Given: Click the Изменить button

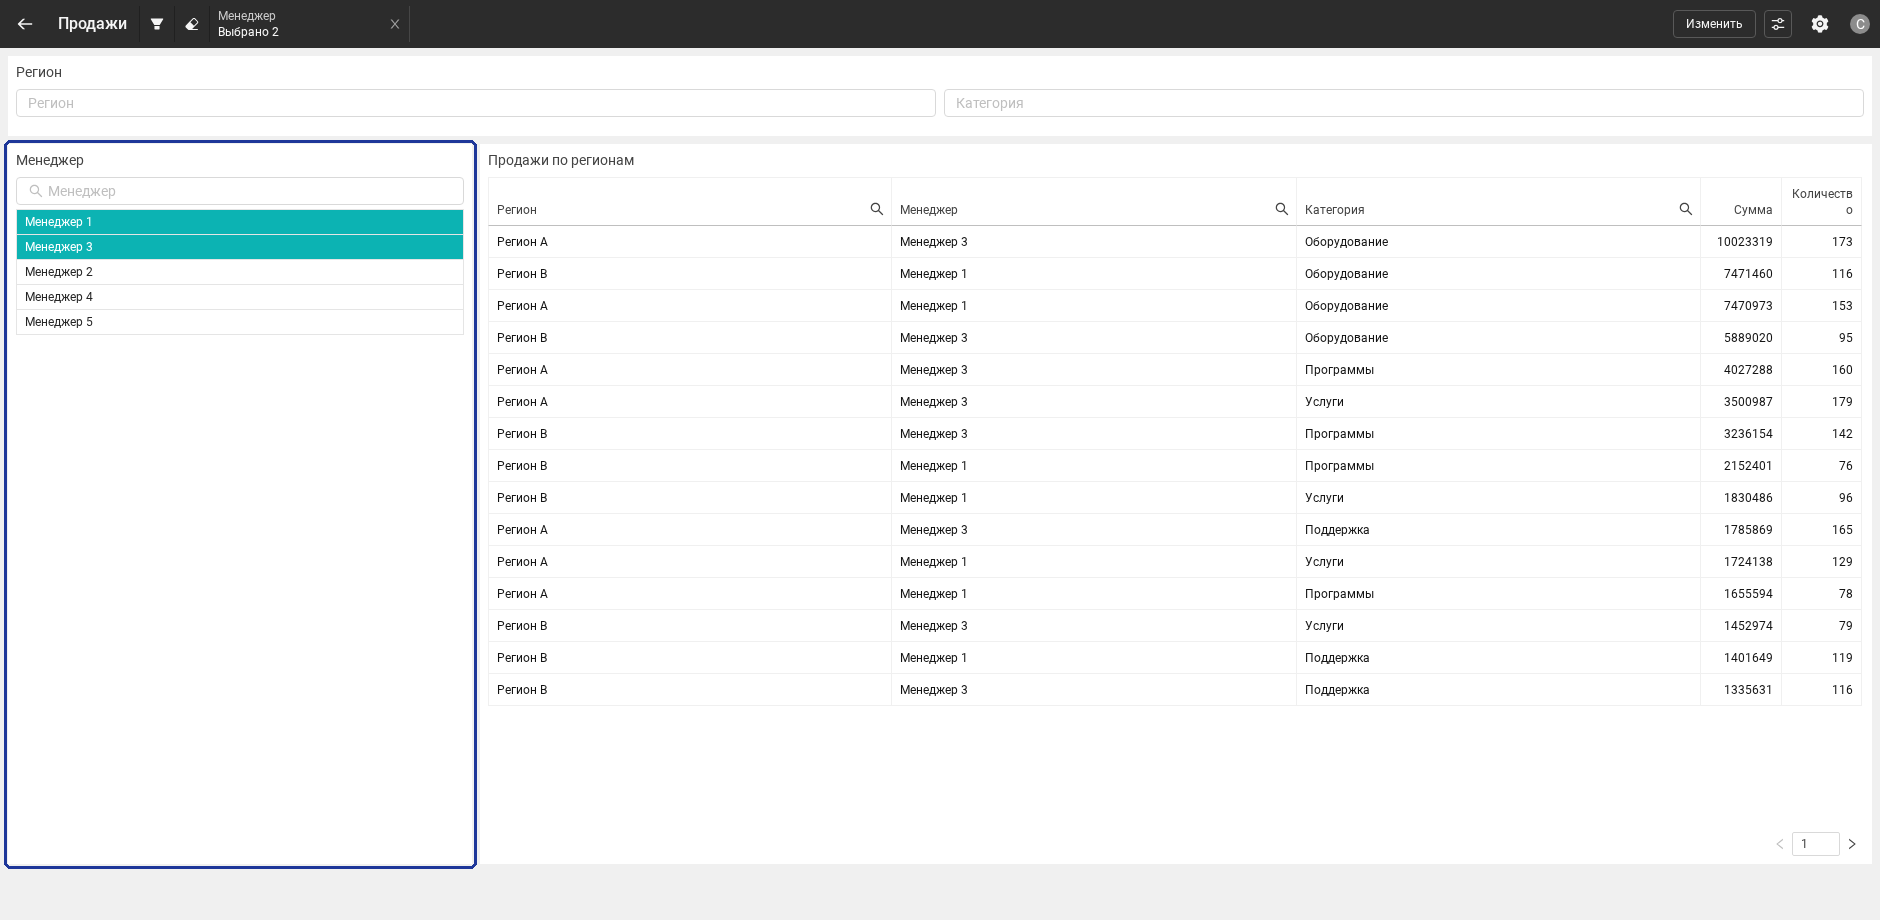Looking at the screenshot, I should tap(1714, 24).
